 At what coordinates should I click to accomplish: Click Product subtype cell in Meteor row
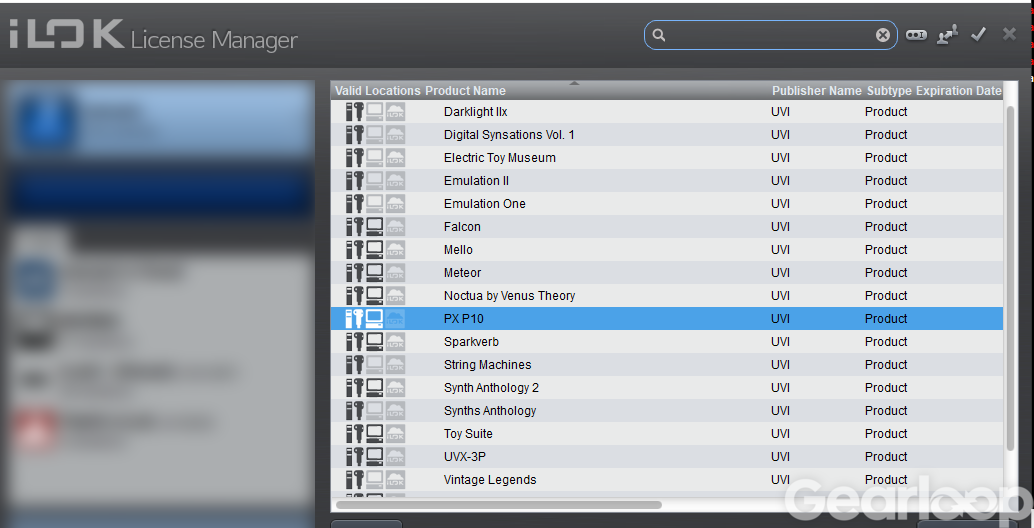(886, 273)
